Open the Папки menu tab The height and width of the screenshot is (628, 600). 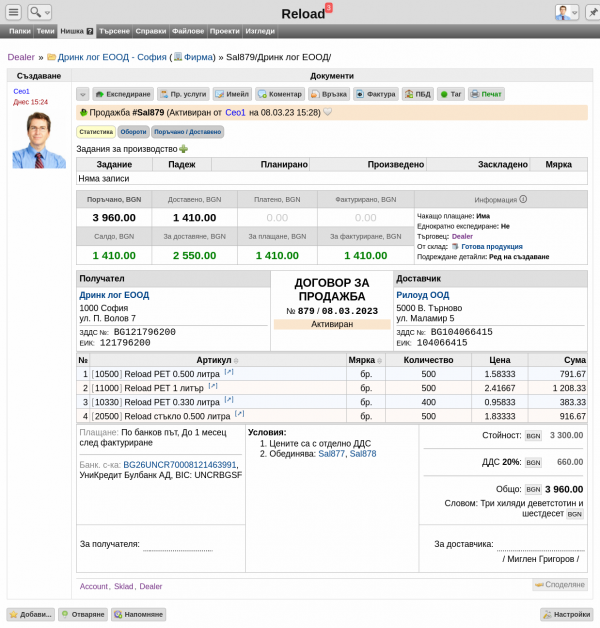tap(20, 31)
